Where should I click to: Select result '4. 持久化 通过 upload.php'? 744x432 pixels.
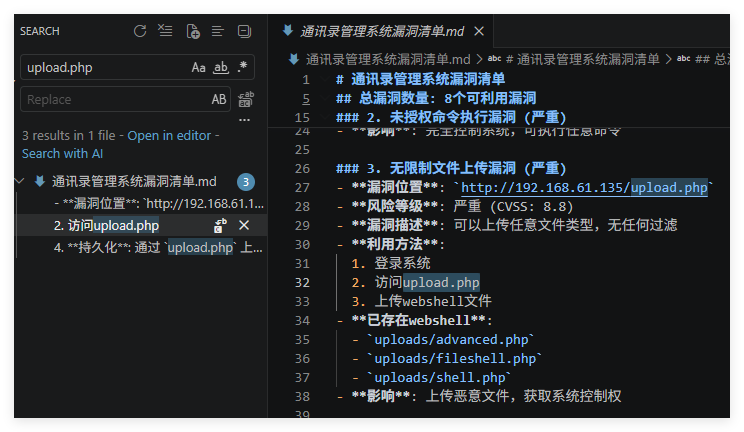141,248
